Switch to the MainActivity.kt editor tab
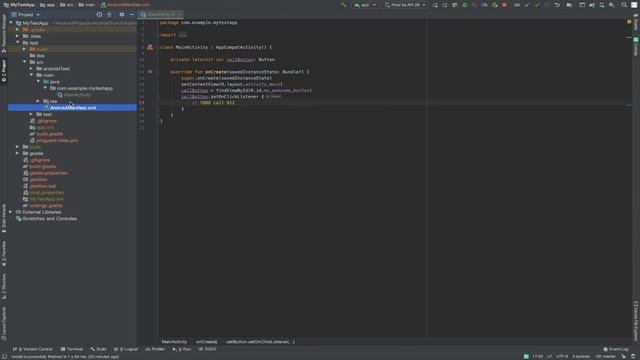640x360 pixels. click(x=161, y=14)
